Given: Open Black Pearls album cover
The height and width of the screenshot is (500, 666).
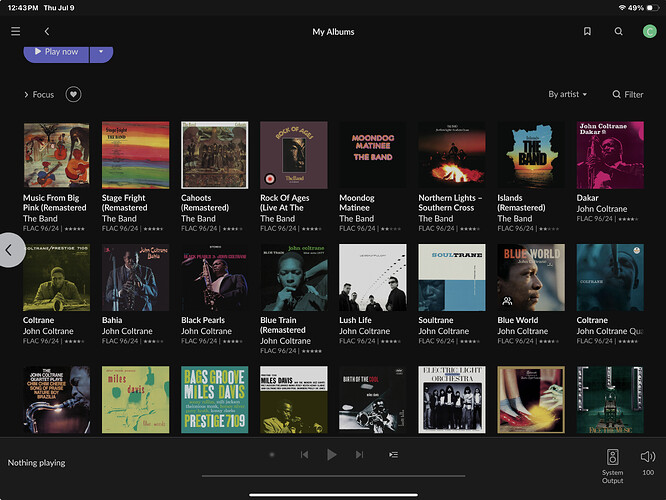Looking at the screenshot, I should coord(214,277).
